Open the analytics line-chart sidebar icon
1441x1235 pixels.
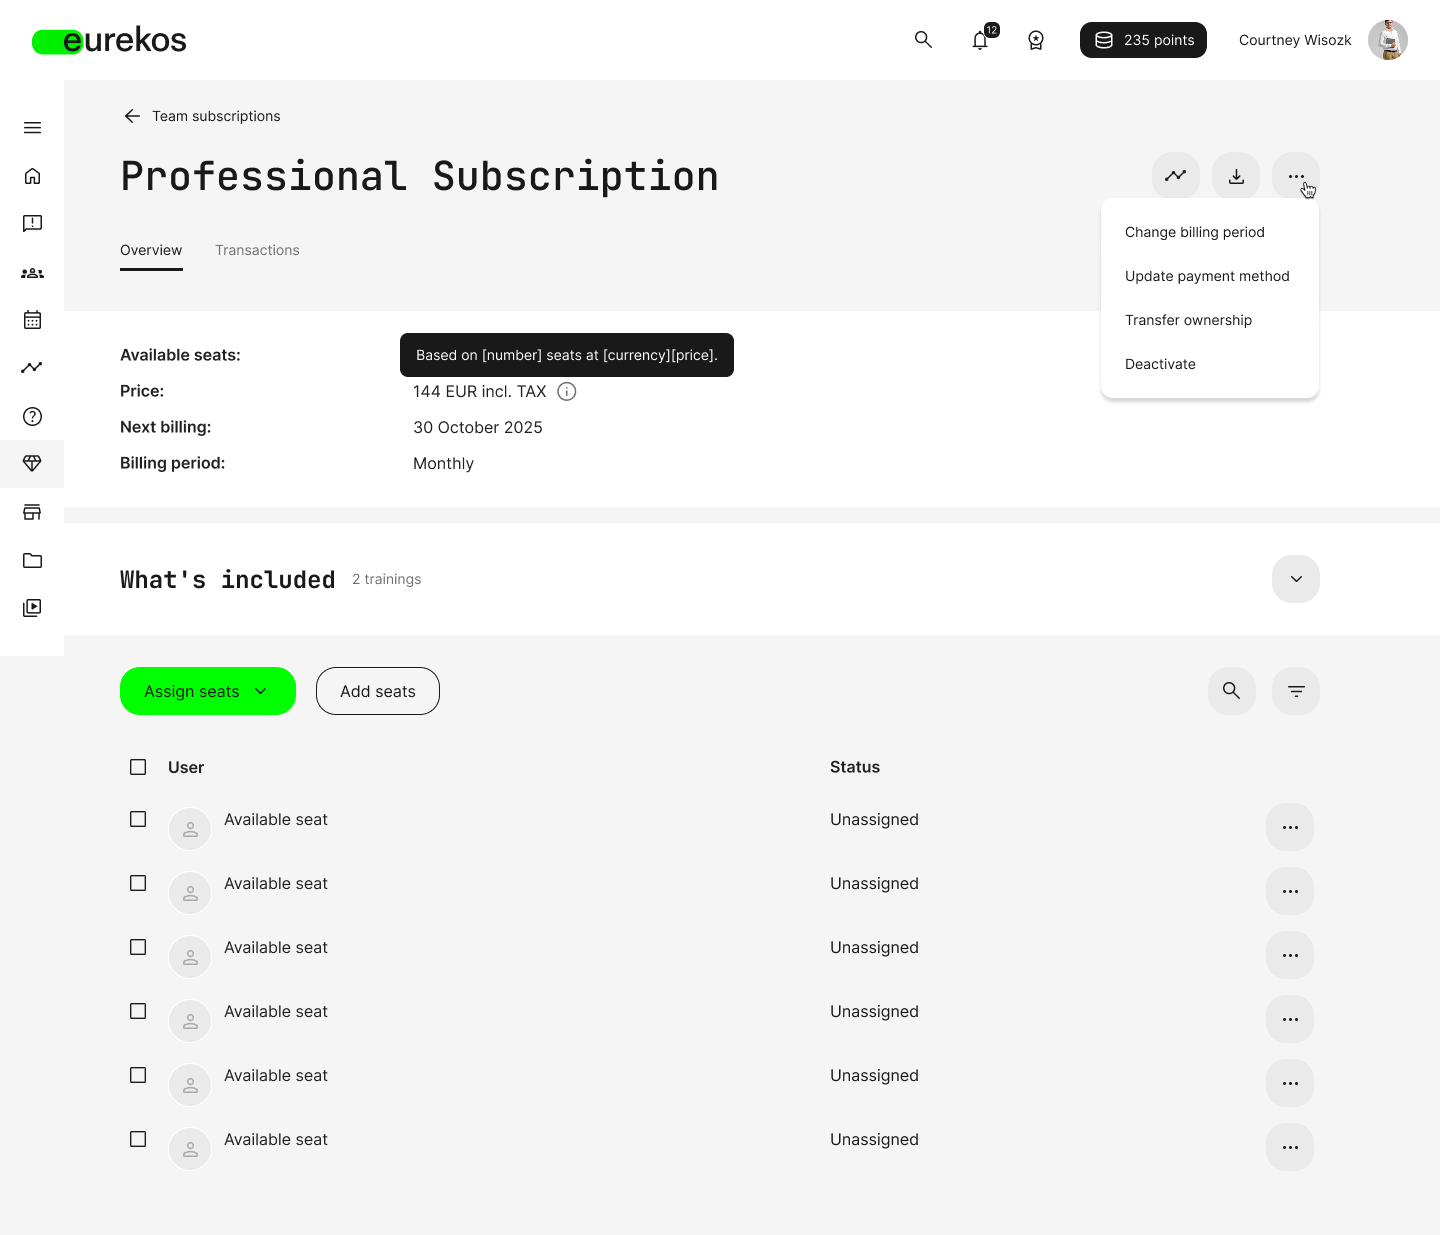(x=32, y=367)
